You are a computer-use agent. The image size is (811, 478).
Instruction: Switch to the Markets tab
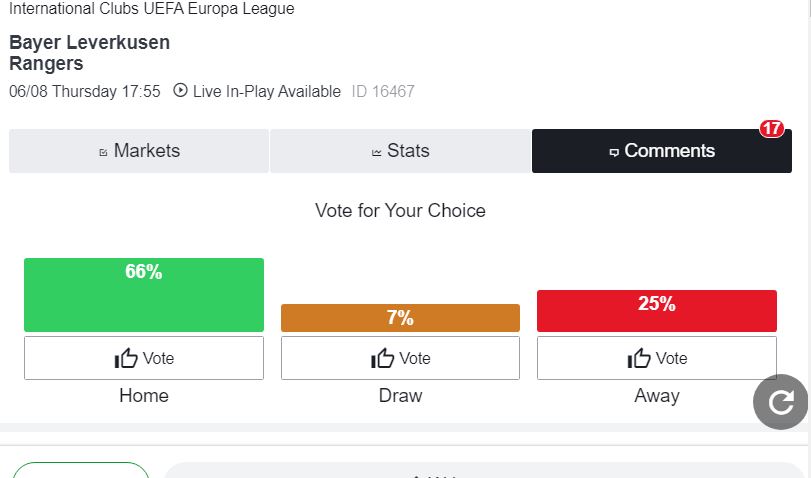pos(139,151)
